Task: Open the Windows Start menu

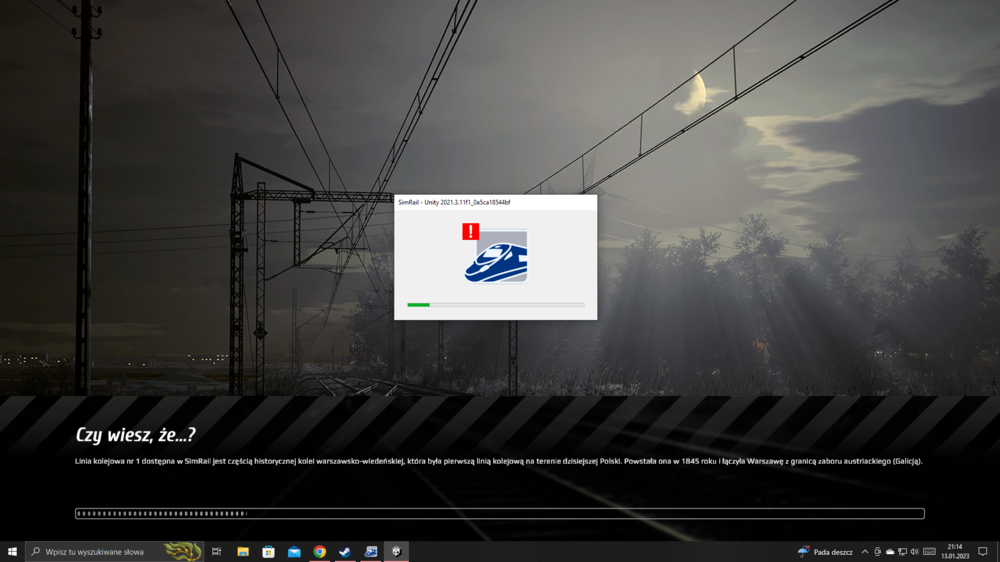Action: (x=12, y=552)
